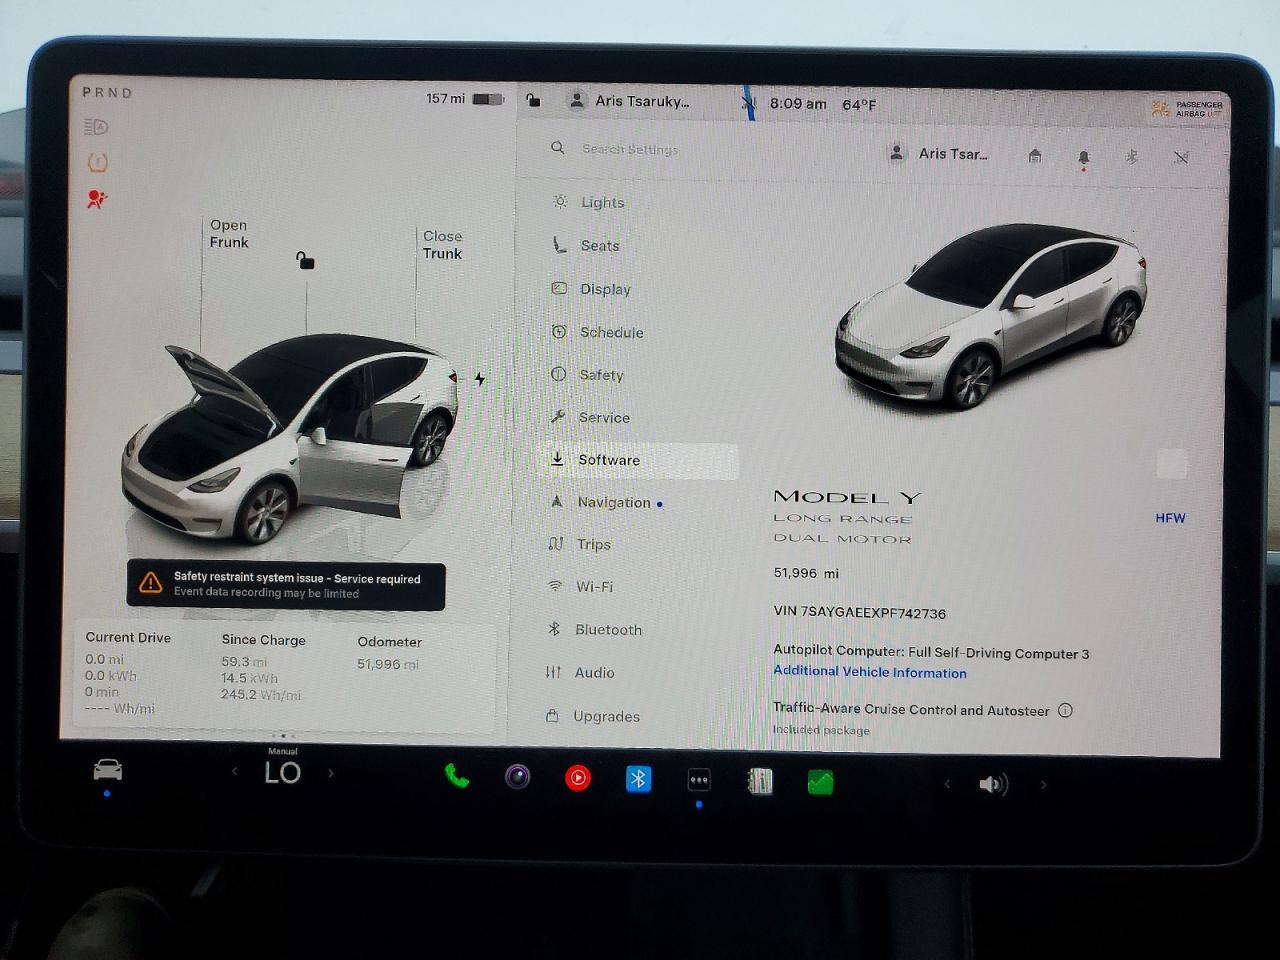Open driver profile Aris Tsaruky in status bar
Image resolution: width=1280 pixels, height=960 pixels.
(x=629, y=101)
